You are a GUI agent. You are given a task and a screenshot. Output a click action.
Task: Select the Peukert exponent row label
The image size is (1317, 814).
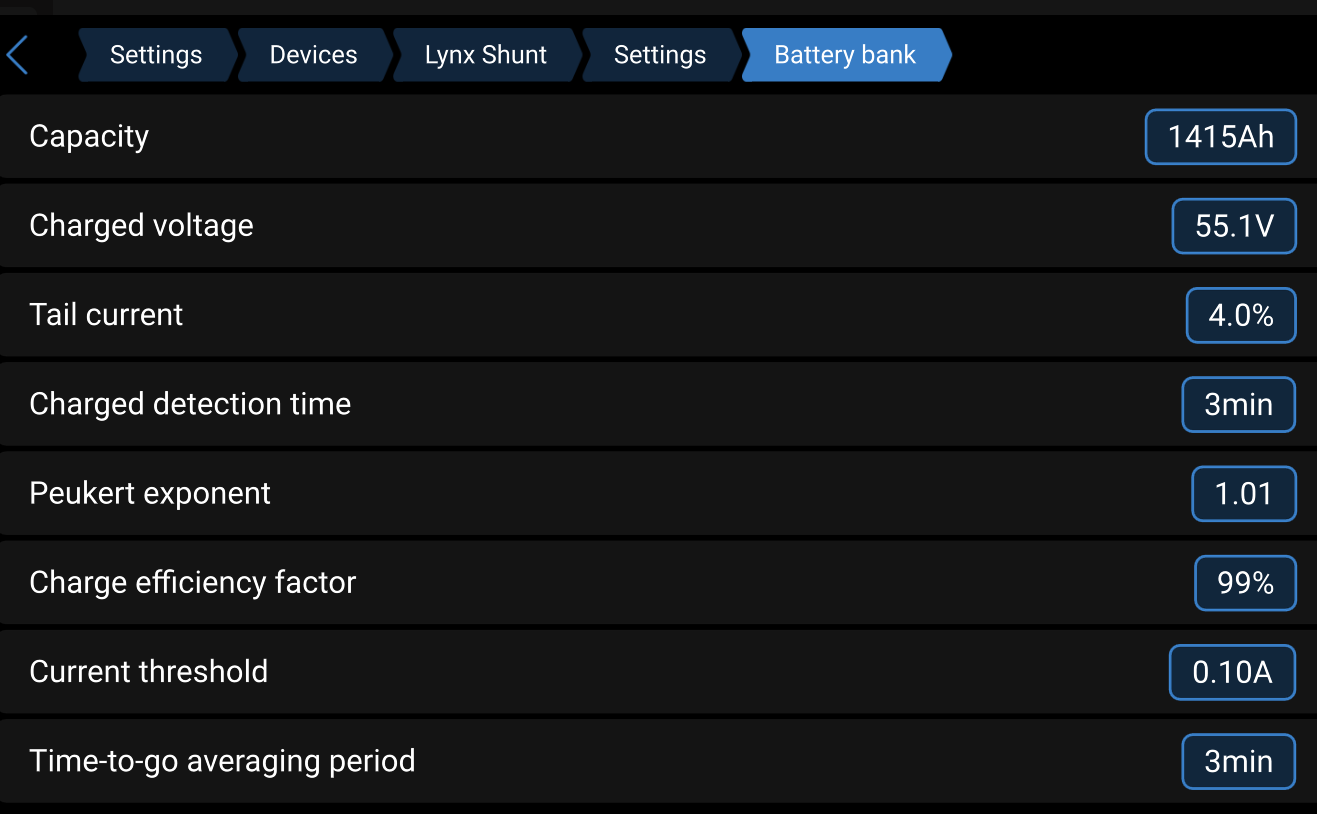150,494
